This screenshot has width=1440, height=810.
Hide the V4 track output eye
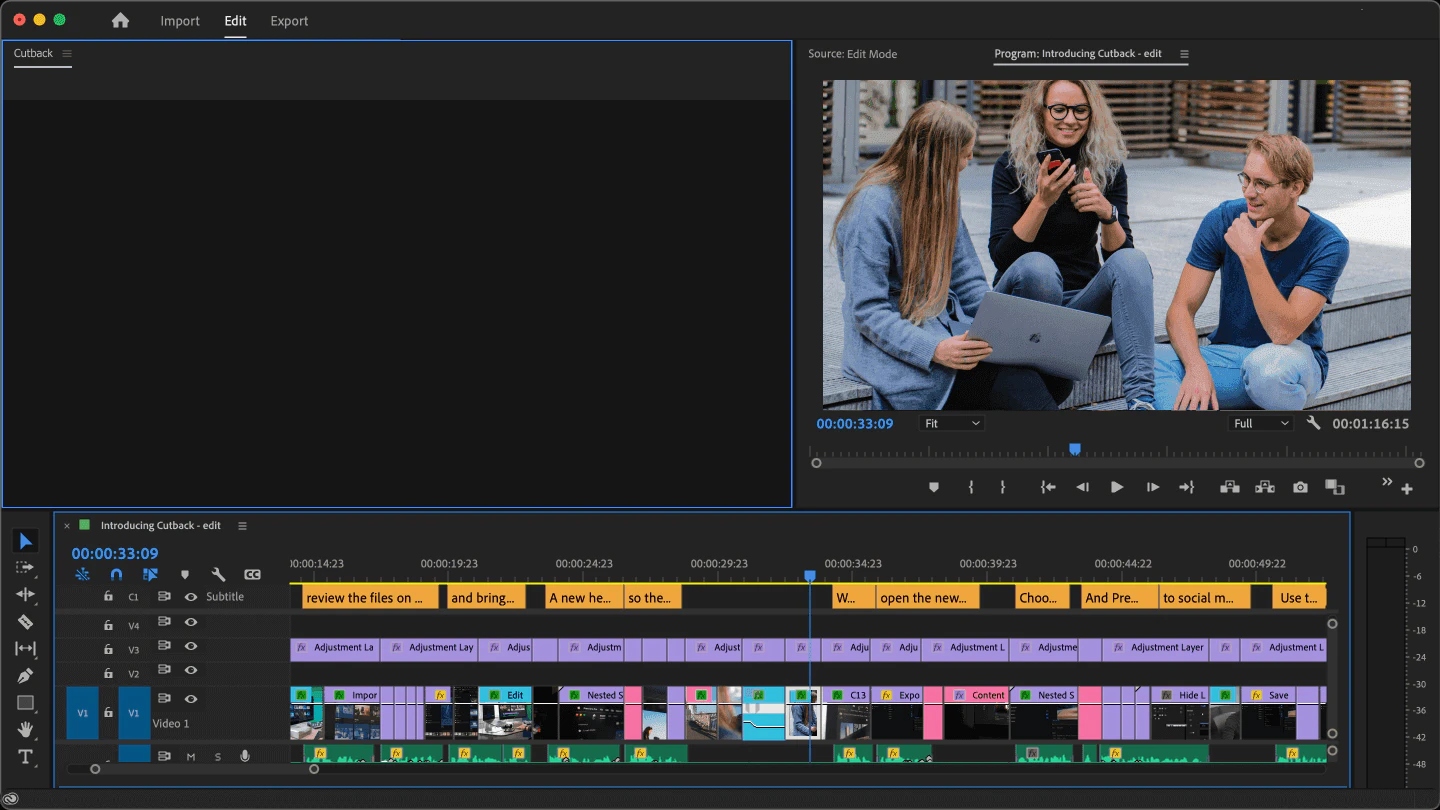(190, 622)
